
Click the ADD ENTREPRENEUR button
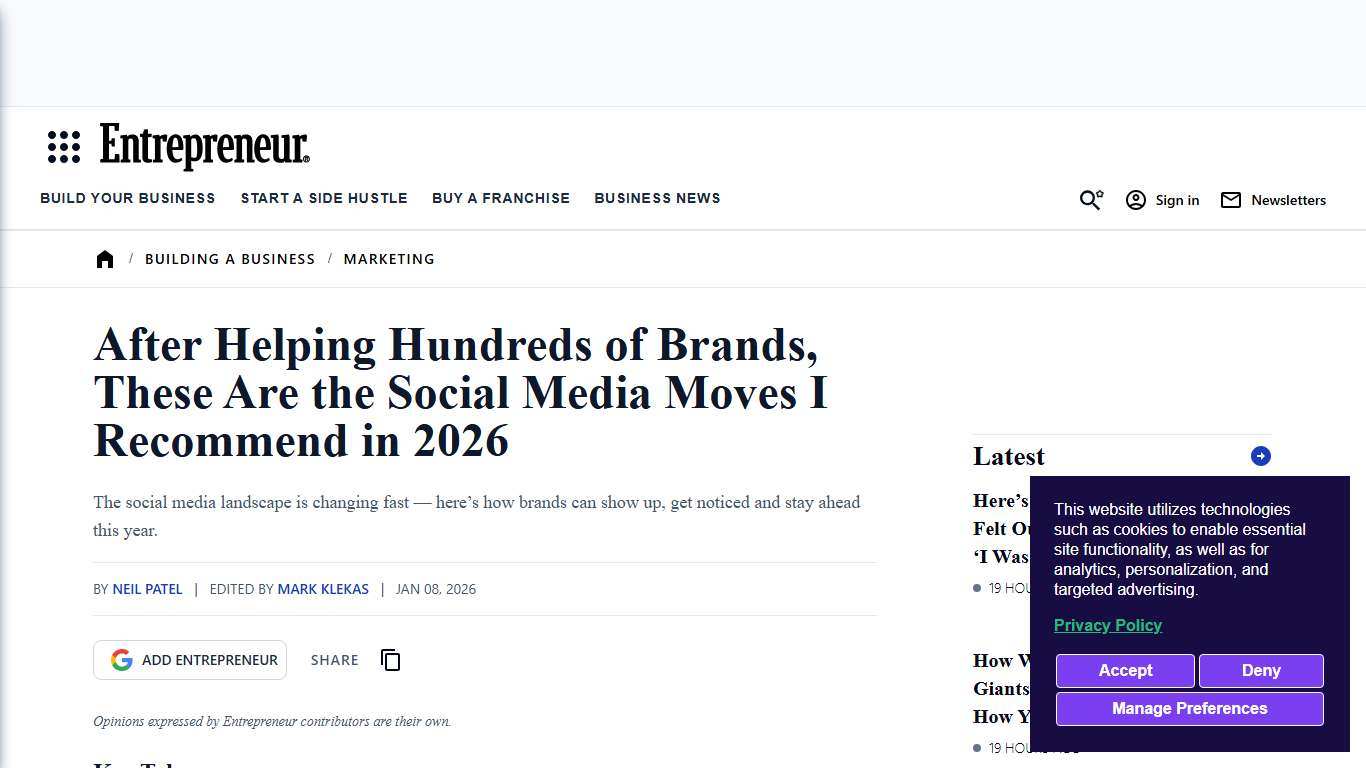190,659
